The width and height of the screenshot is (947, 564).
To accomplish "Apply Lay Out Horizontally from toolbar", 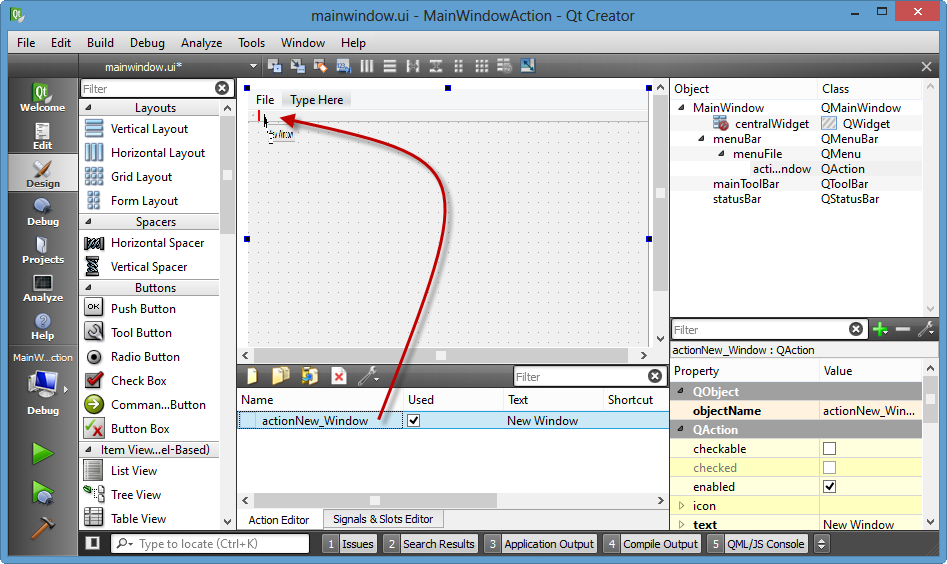I will [367, 66].
